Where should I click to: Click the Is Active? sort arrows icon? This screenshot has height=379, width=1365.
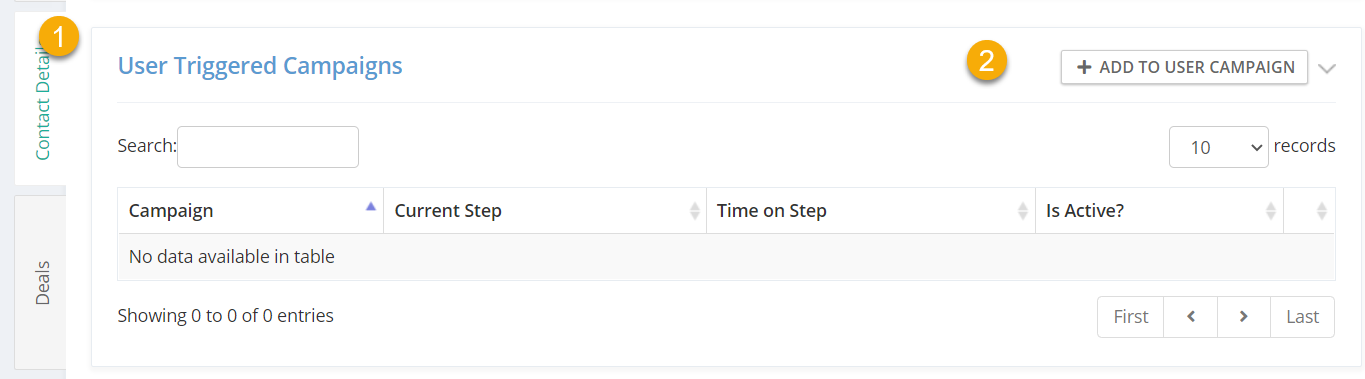pos(1271,211)
